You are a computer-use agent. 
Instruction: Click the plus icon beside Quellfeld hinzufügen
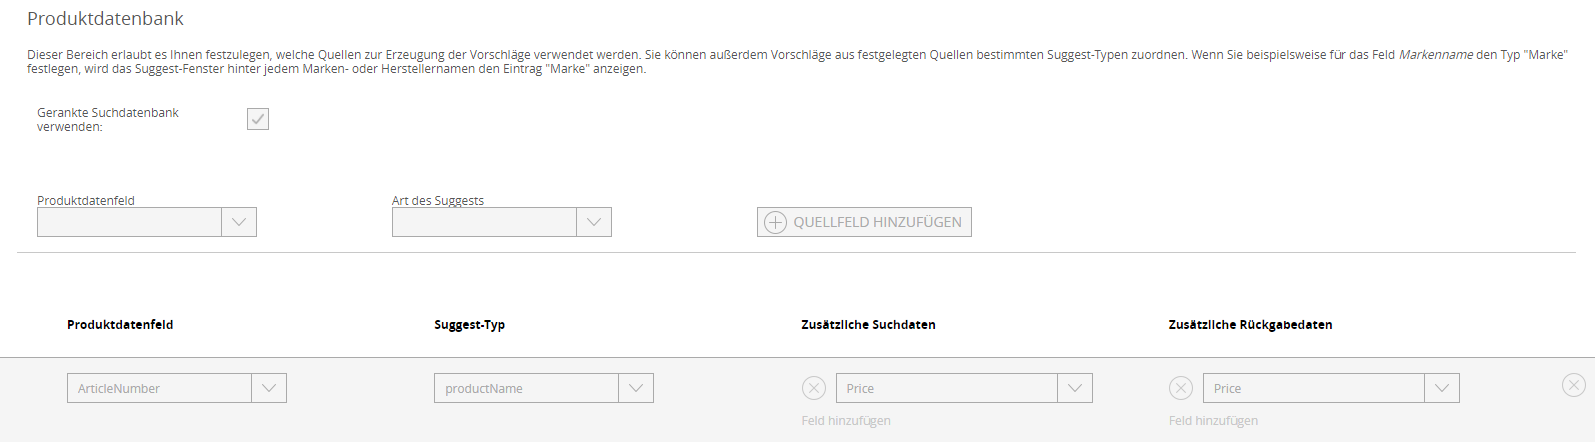tap(775, 222)
